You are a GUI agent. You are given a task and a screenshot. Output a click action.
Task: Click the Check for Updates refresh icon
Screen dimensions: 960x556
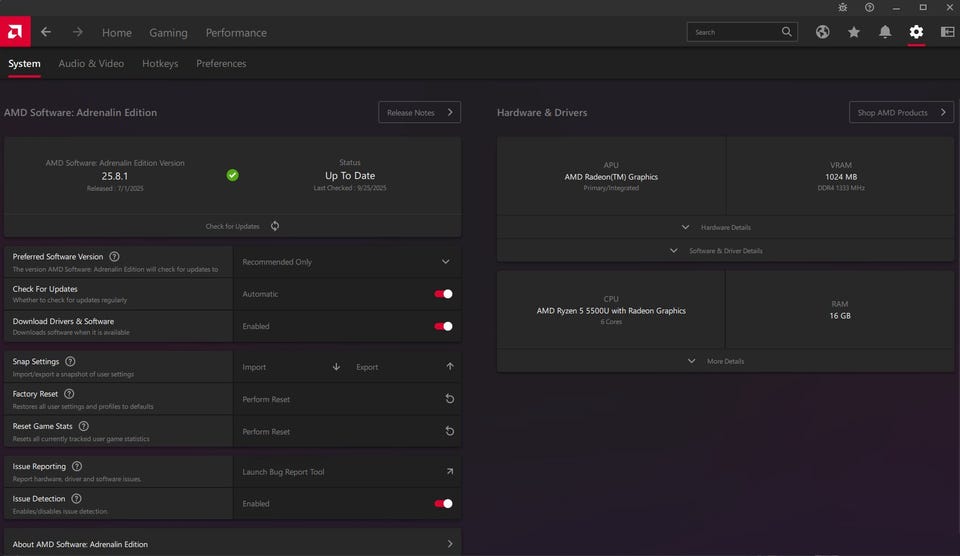[x=275, y=226]
